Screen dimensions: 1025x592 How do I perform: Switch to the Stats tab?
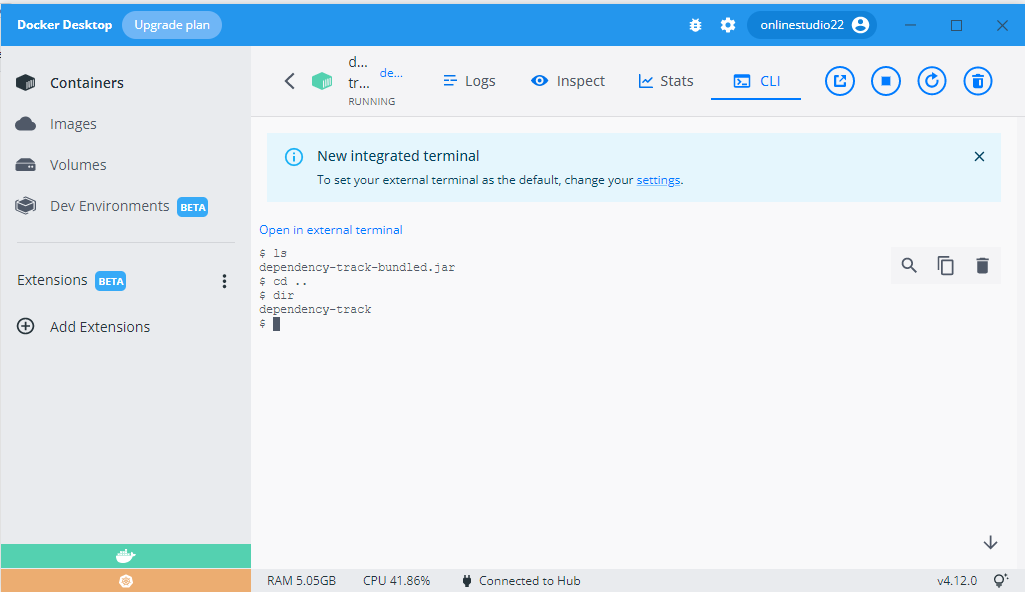coord(665,80)
